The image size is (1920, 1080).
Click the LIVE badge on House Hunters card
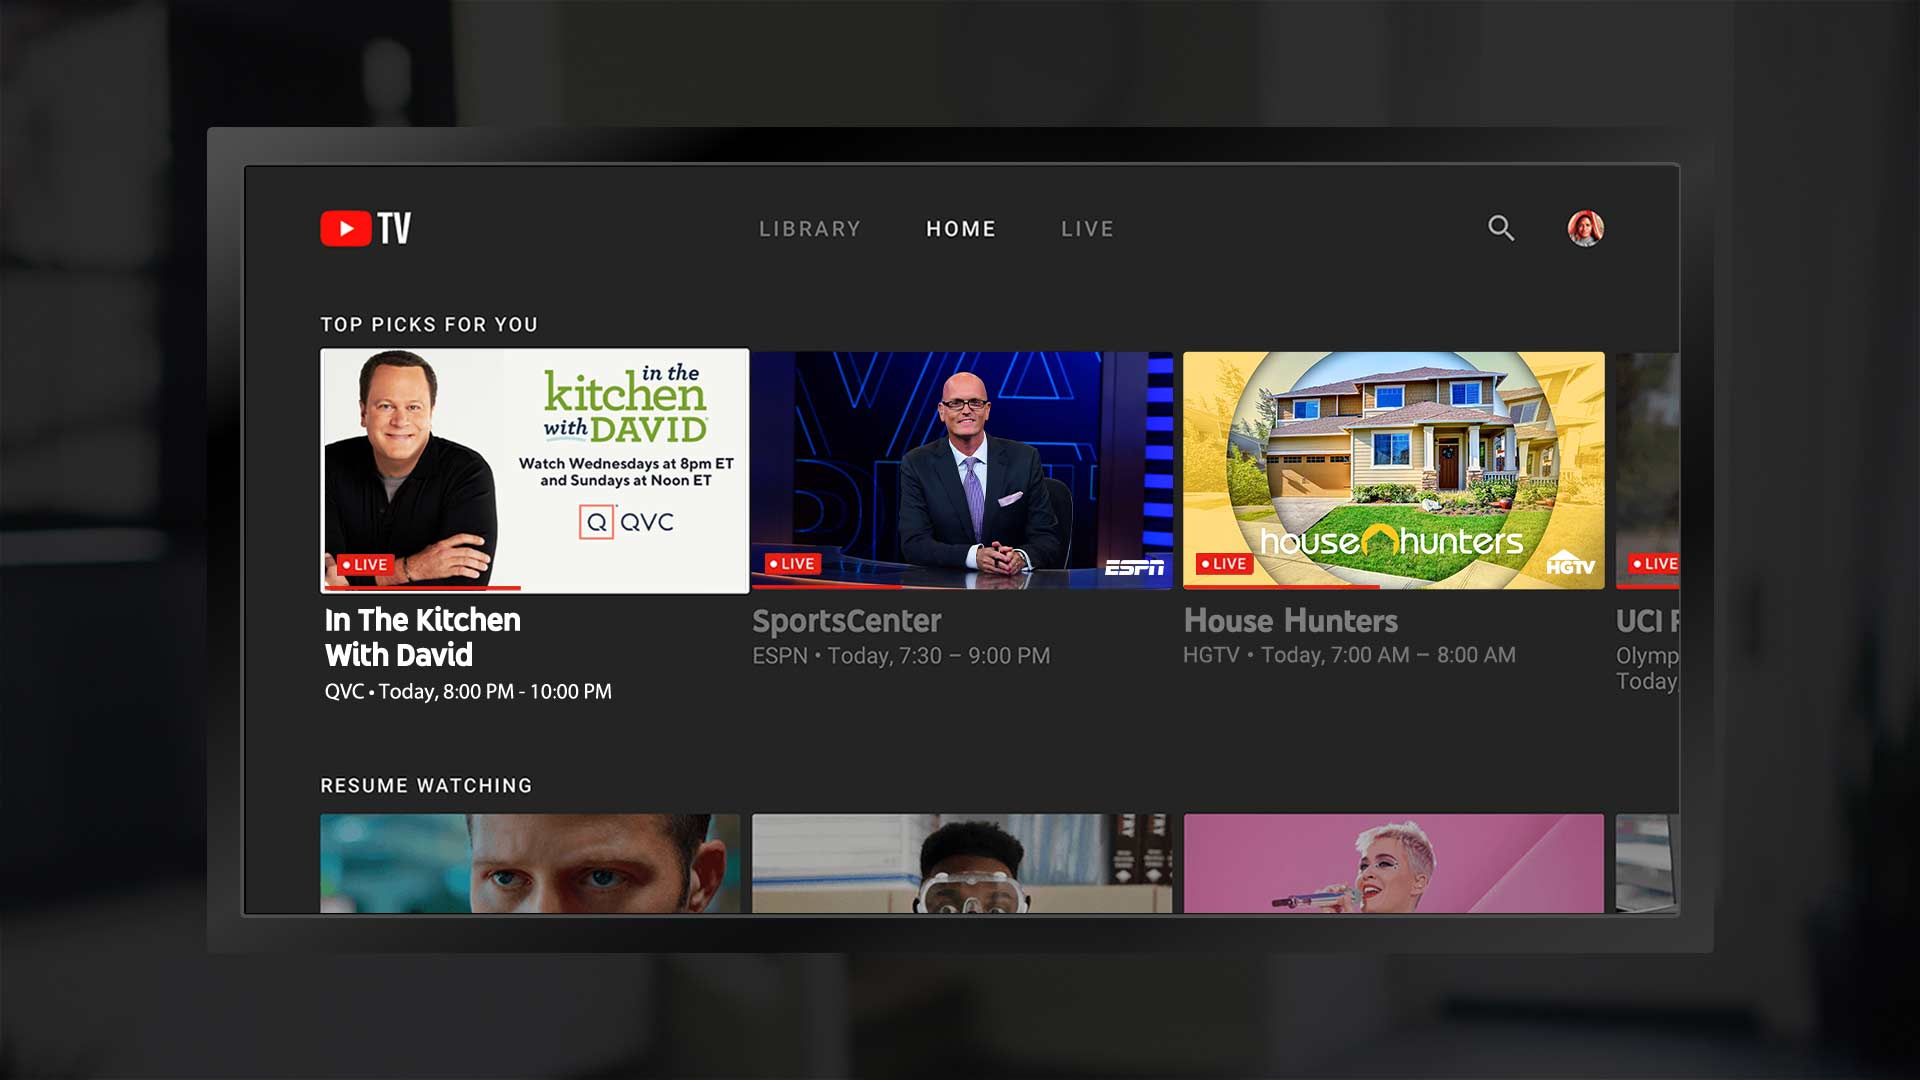[1224, 564]
